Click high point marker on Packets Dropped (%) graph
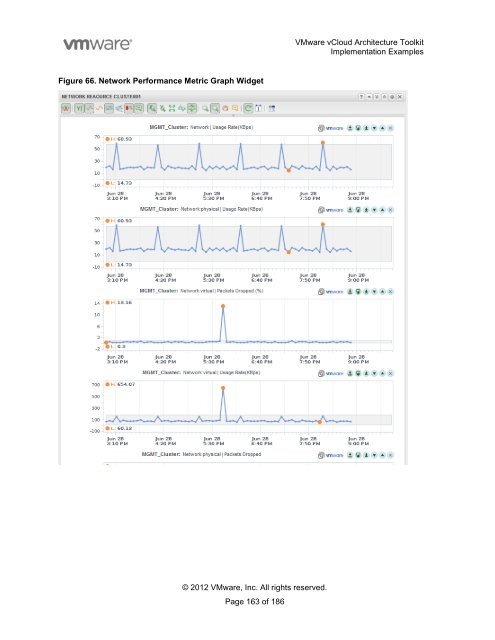Image resolution: width=495 pixels, height=640 pixels. [x=223, y=306]
